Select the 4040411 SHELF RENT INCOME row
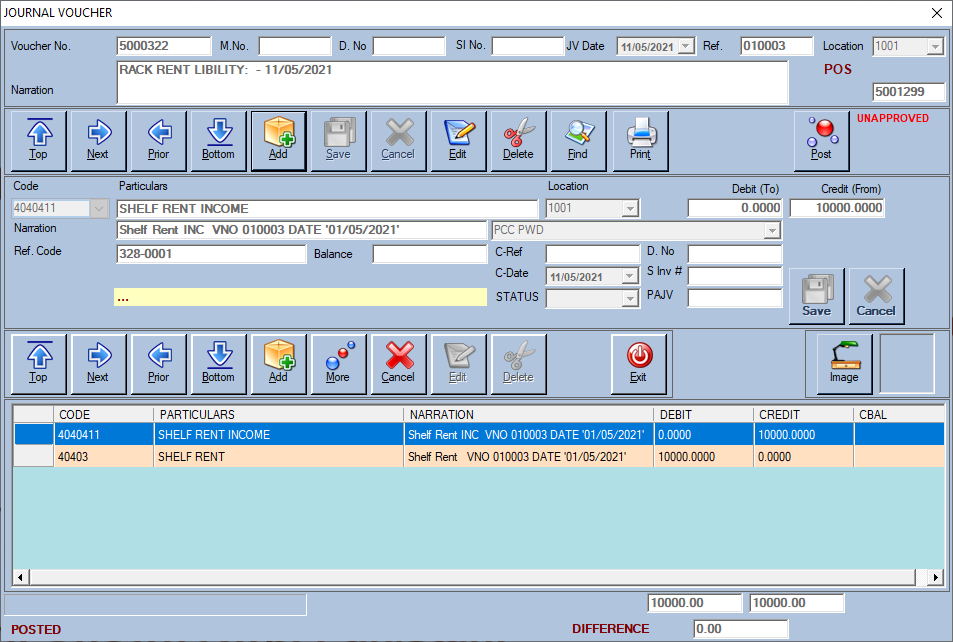This screenshot has height=642, width=953. pyautogui.click(x=479, y=435)
